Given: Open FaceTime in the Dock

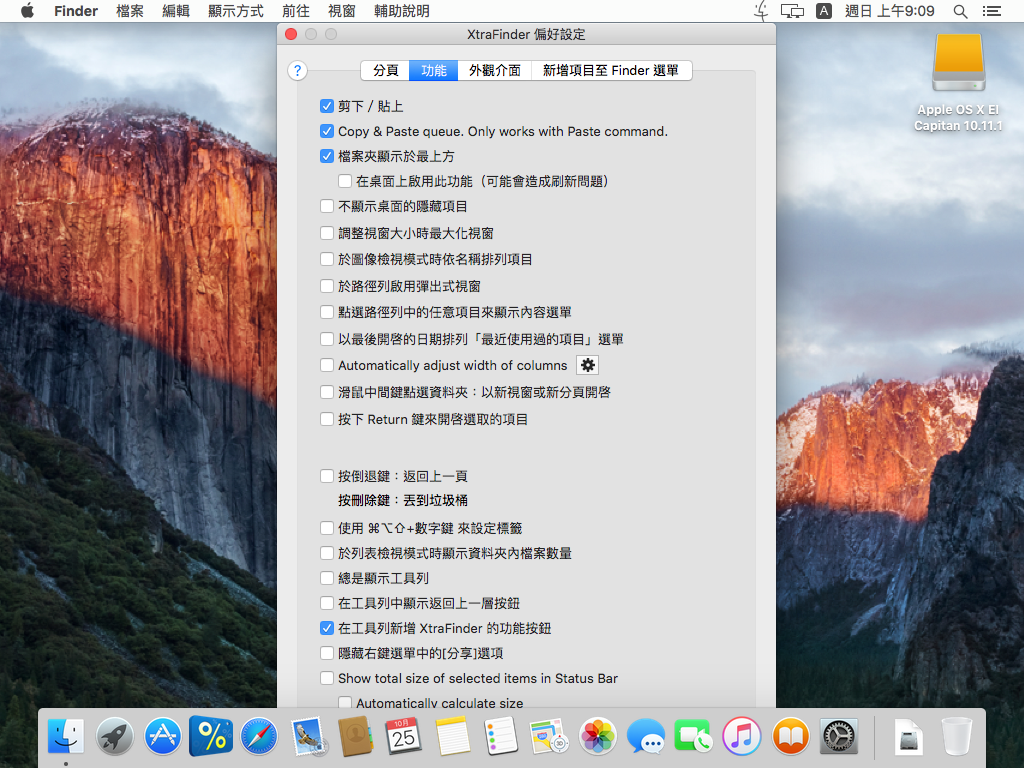Looking at the screenshot, I should coord(694,736).
